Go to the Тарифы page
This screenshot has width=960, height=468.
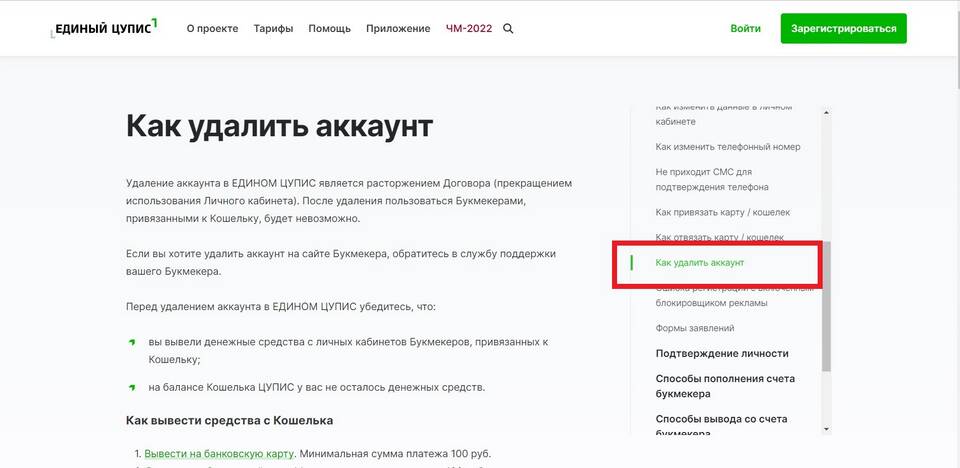(x=273, y=29)
